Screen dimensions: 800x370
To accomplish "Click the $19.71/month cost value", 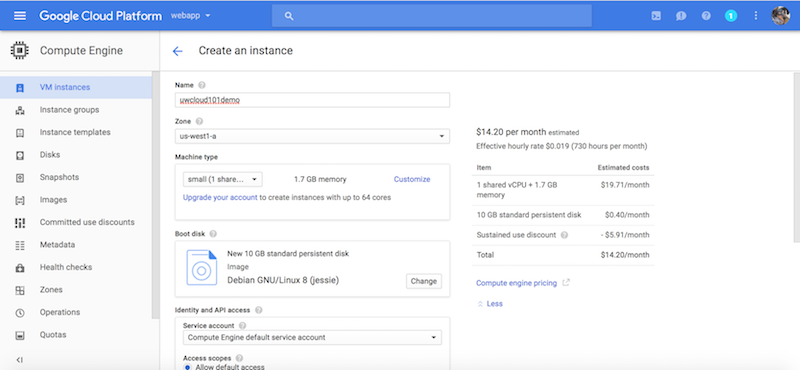I will click(625, 185).
